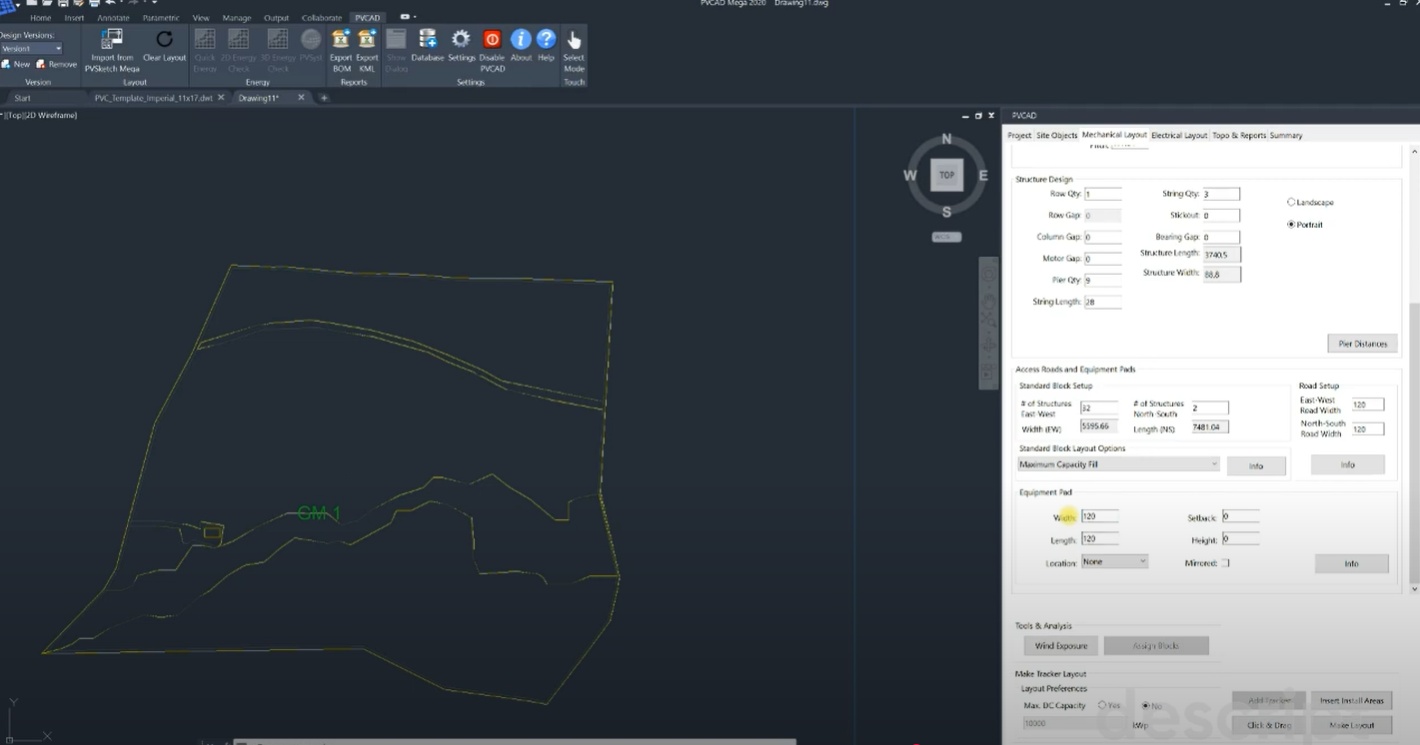Toggle the Mirrored checkbox
This screenshot has height=745, width=1420.
click(1225, 563)
